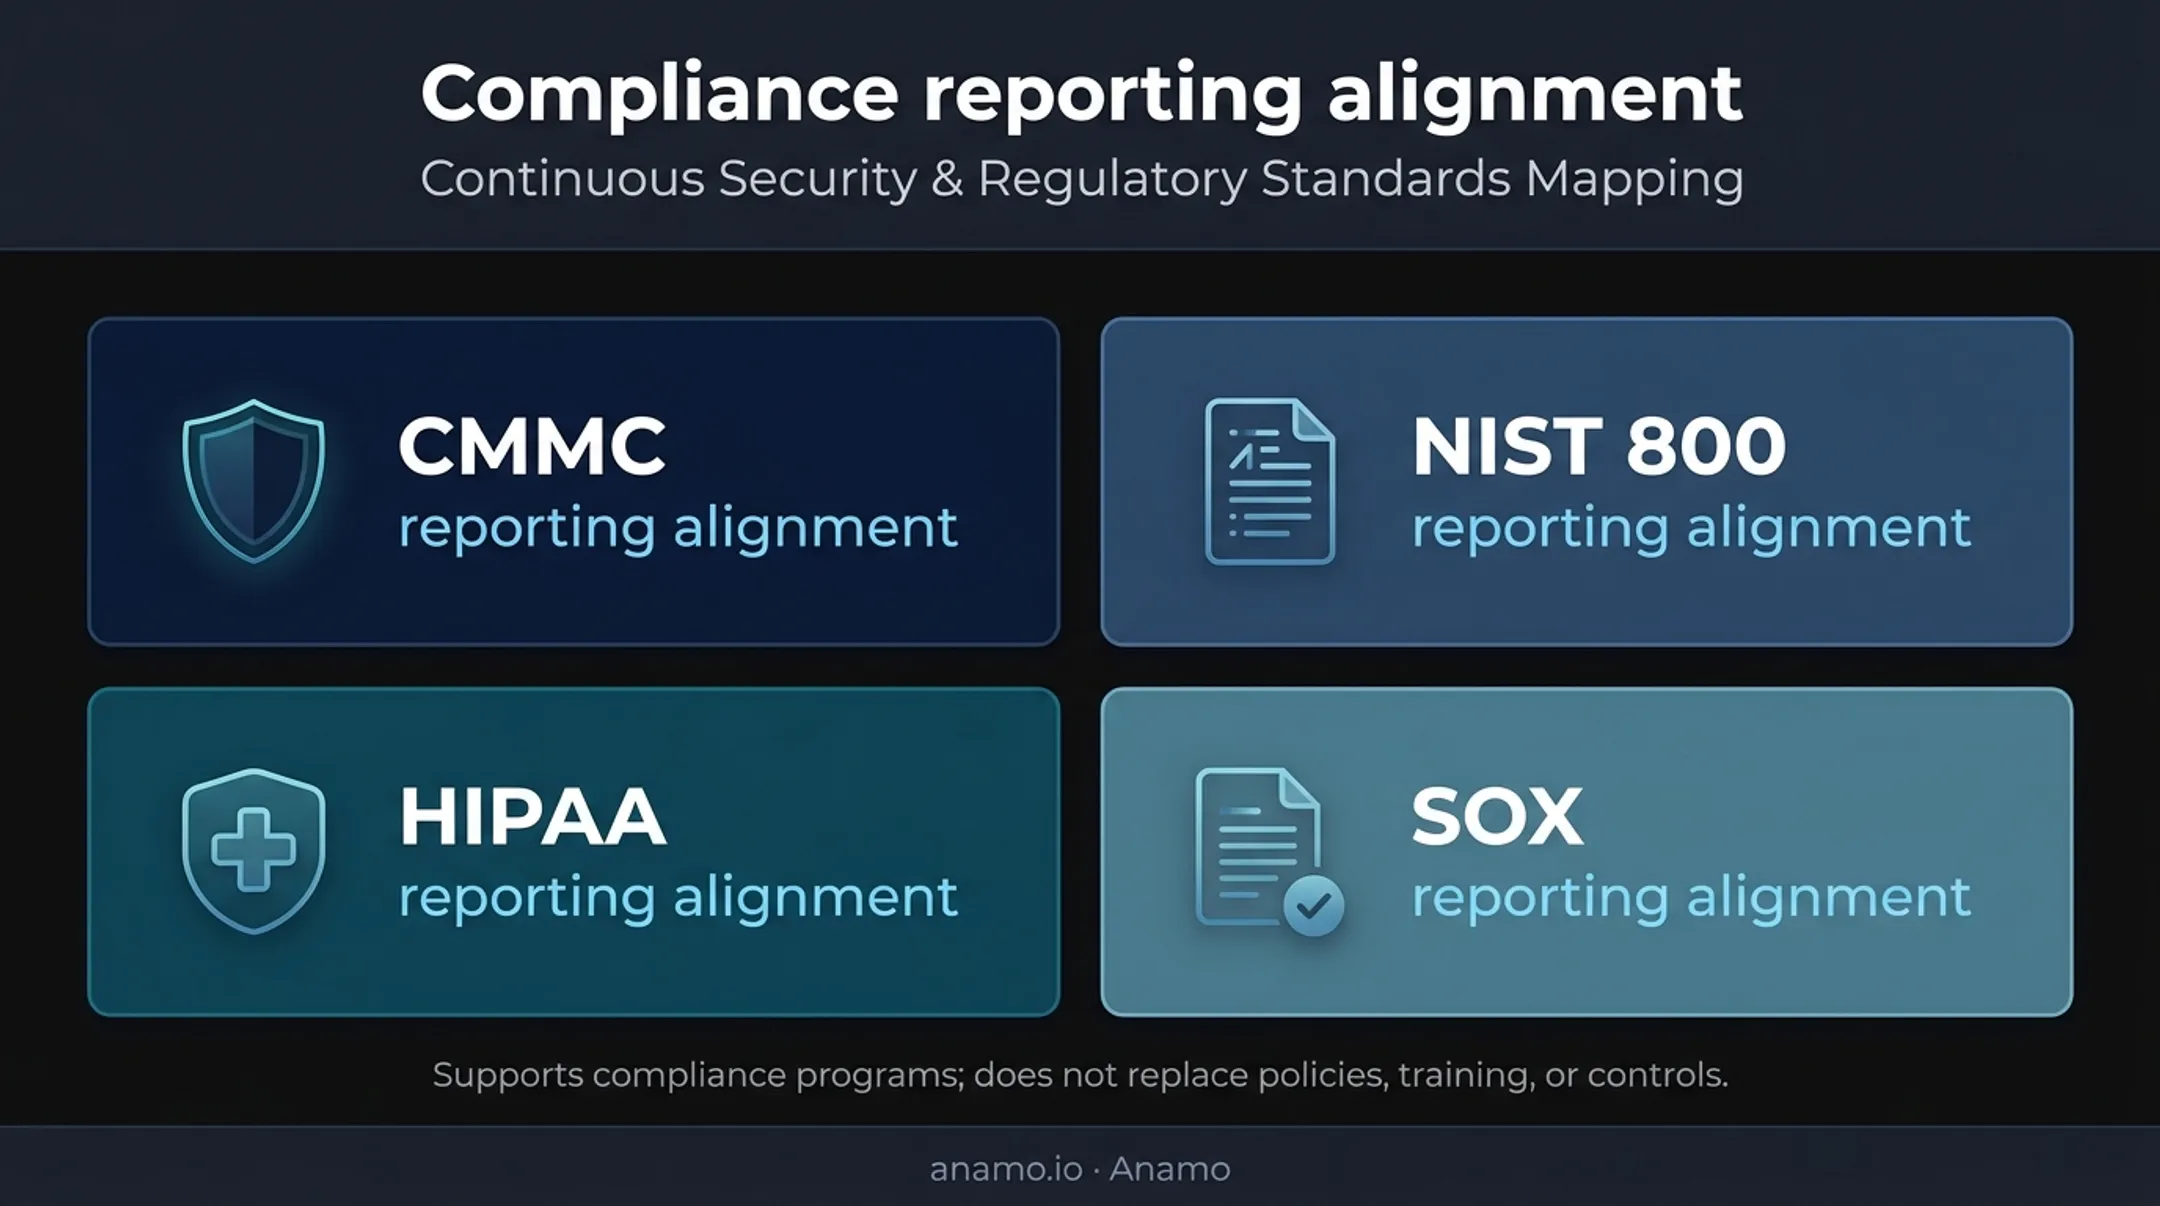The width and height of the screenshot is (2160, 1206).
Task: Click 'reporting alignment' under NIST 800
Action: [x=1691, y=529]
